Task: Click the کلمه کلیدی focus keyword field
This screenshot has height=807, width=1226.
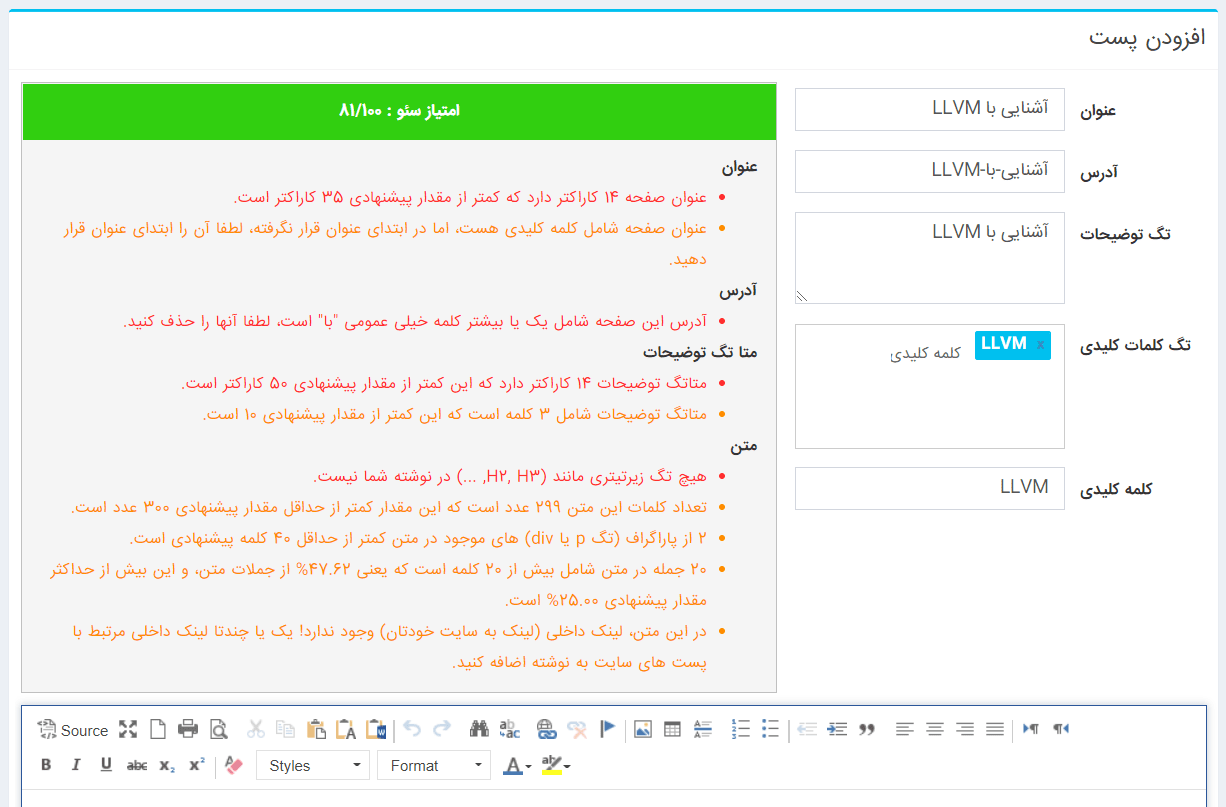Action: 930,488
